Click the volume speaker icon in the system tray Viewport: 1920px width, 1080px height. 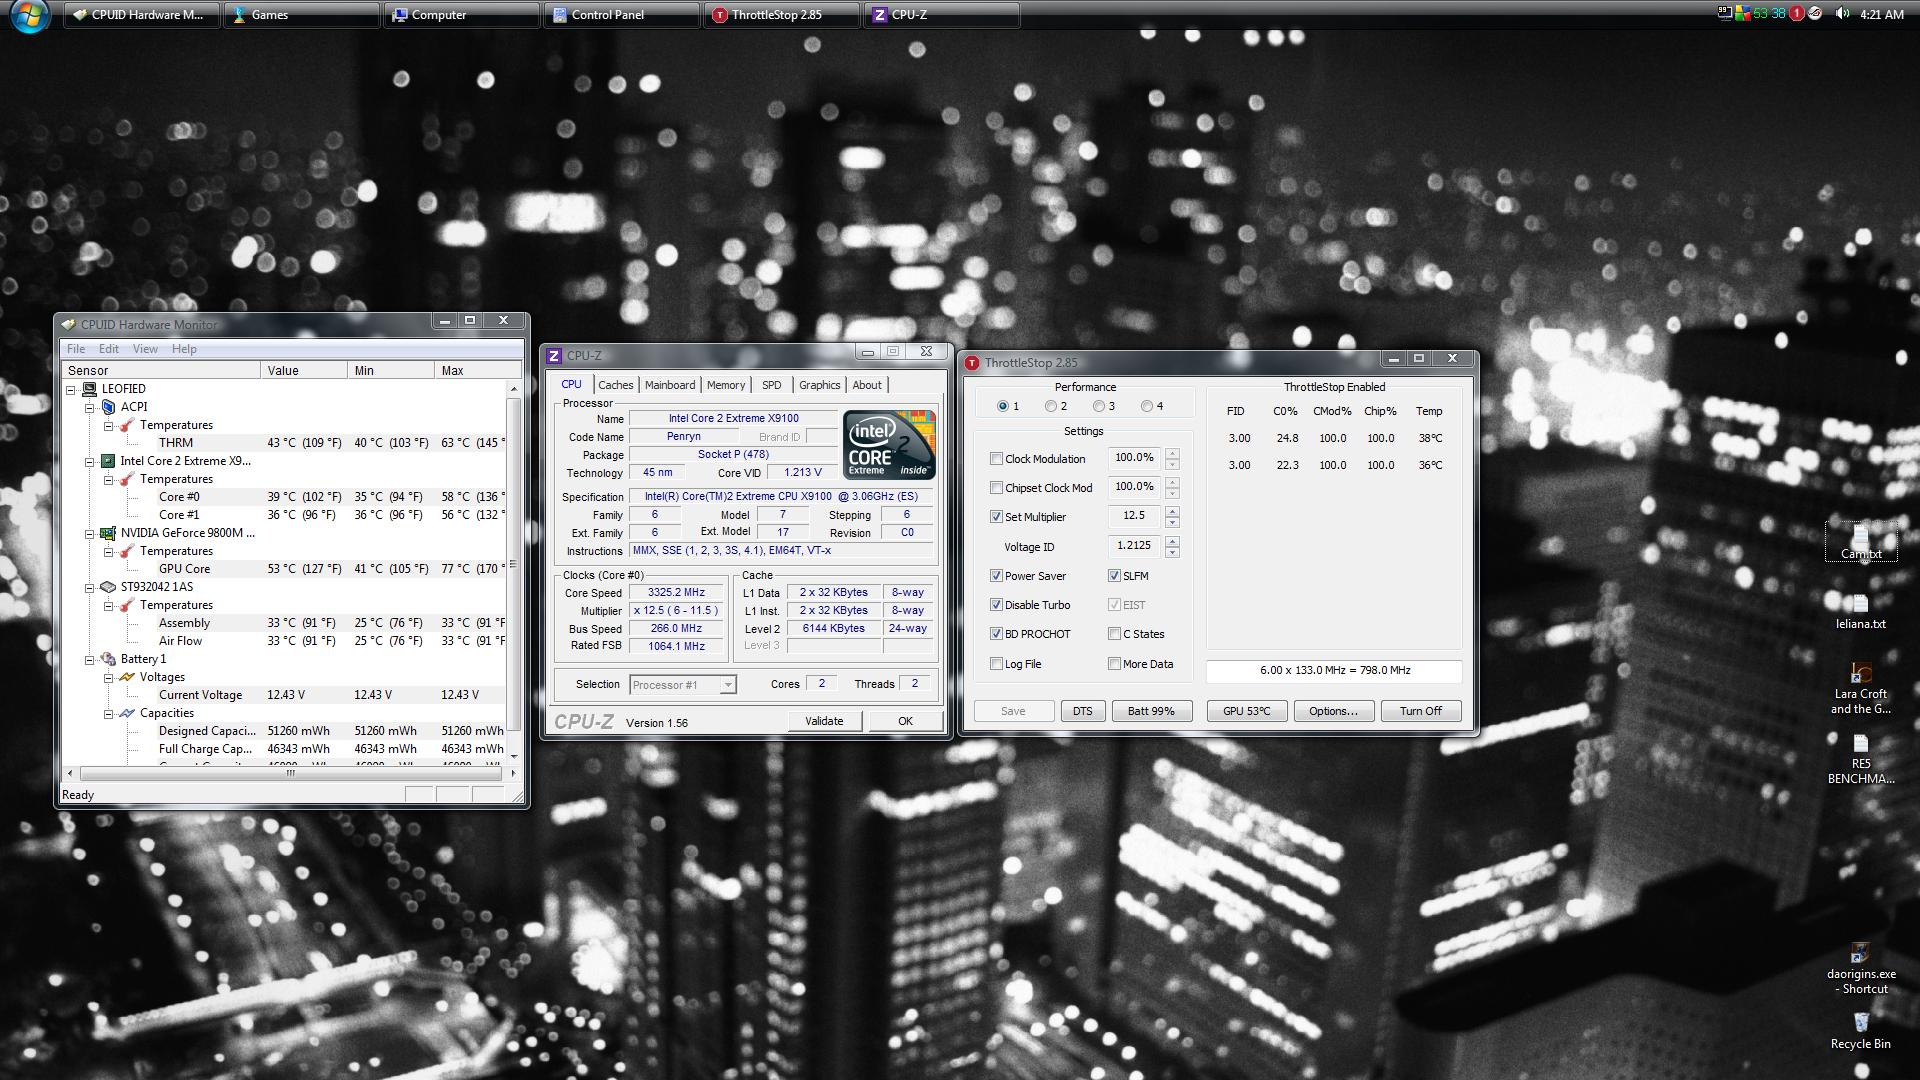[1842, 14]
